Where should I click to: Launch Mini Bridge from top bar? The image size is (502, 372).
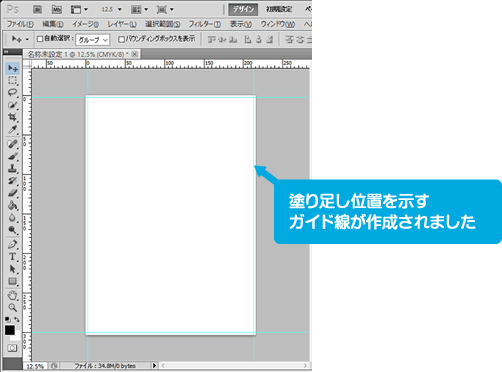tap(57, 10)
